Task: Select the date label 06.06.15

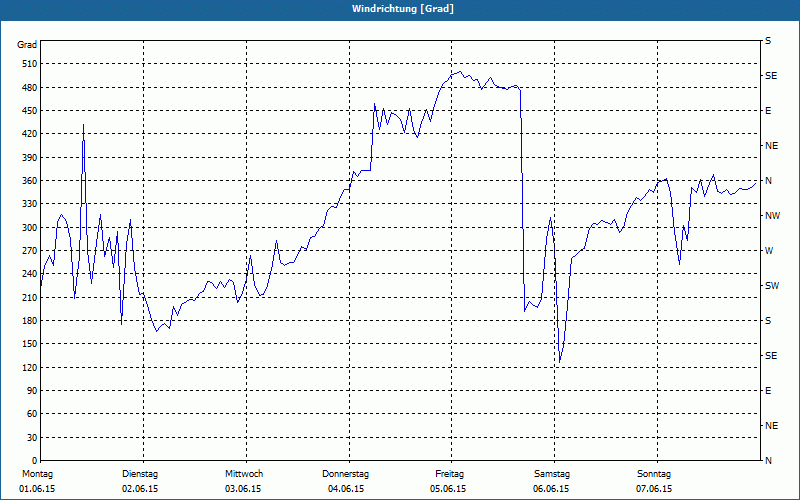Action: (x=551, y=489)
